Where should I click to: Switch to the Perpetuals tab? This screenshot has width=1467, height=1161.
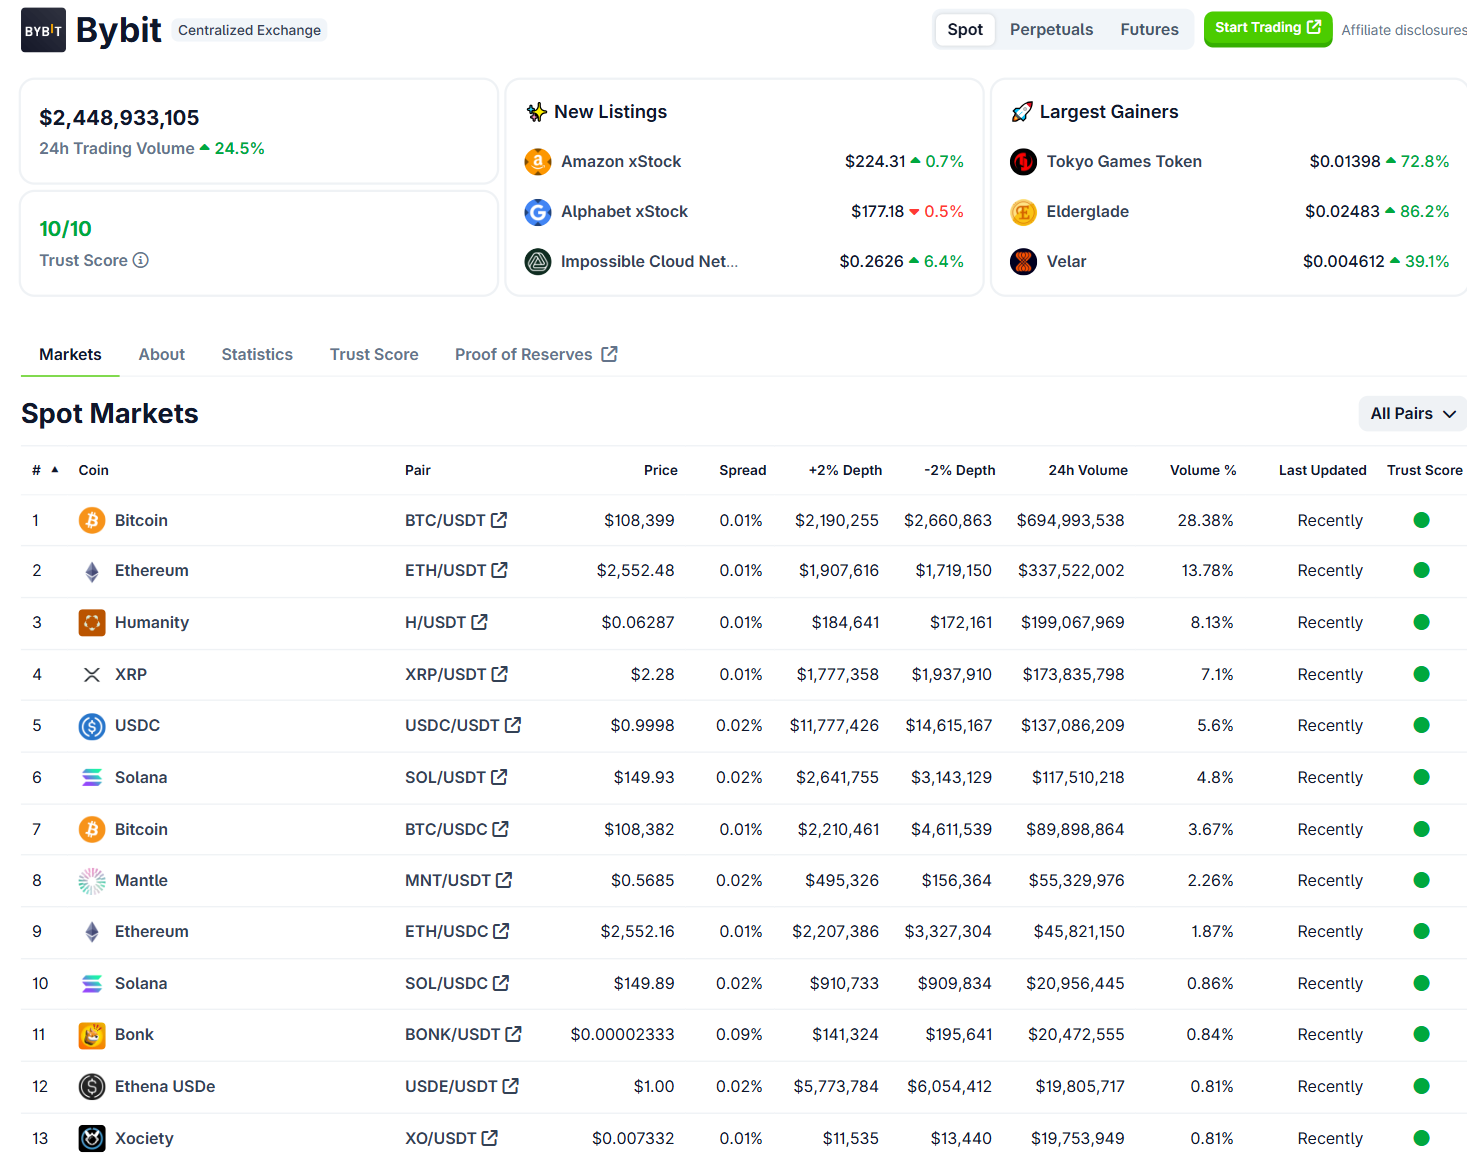[1051, 29]
